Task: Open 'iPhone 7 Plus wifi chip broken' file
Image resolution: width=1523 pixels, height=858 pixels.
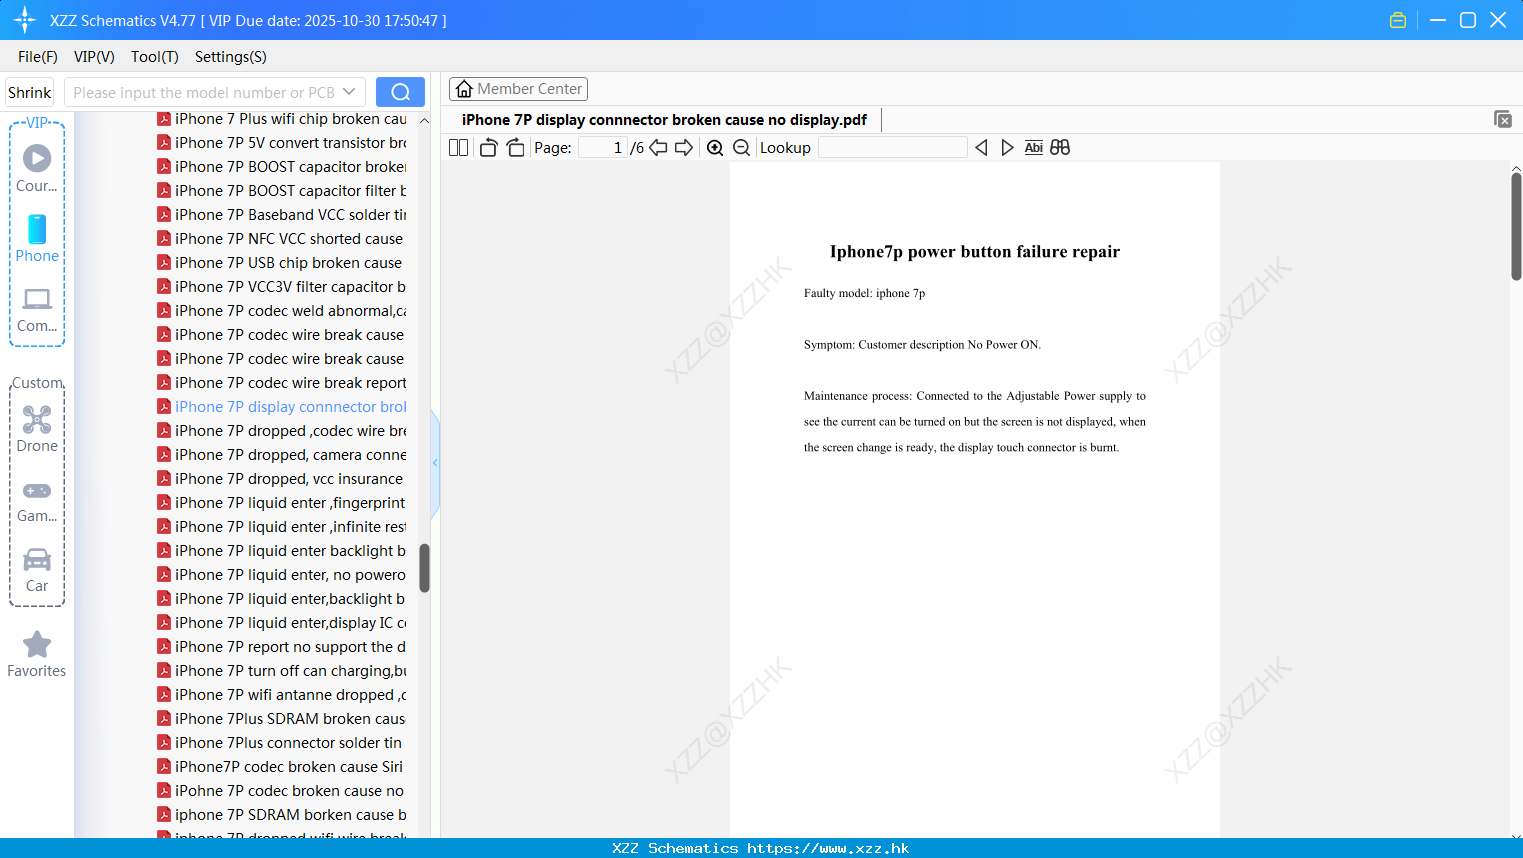Action: point(282,119)
